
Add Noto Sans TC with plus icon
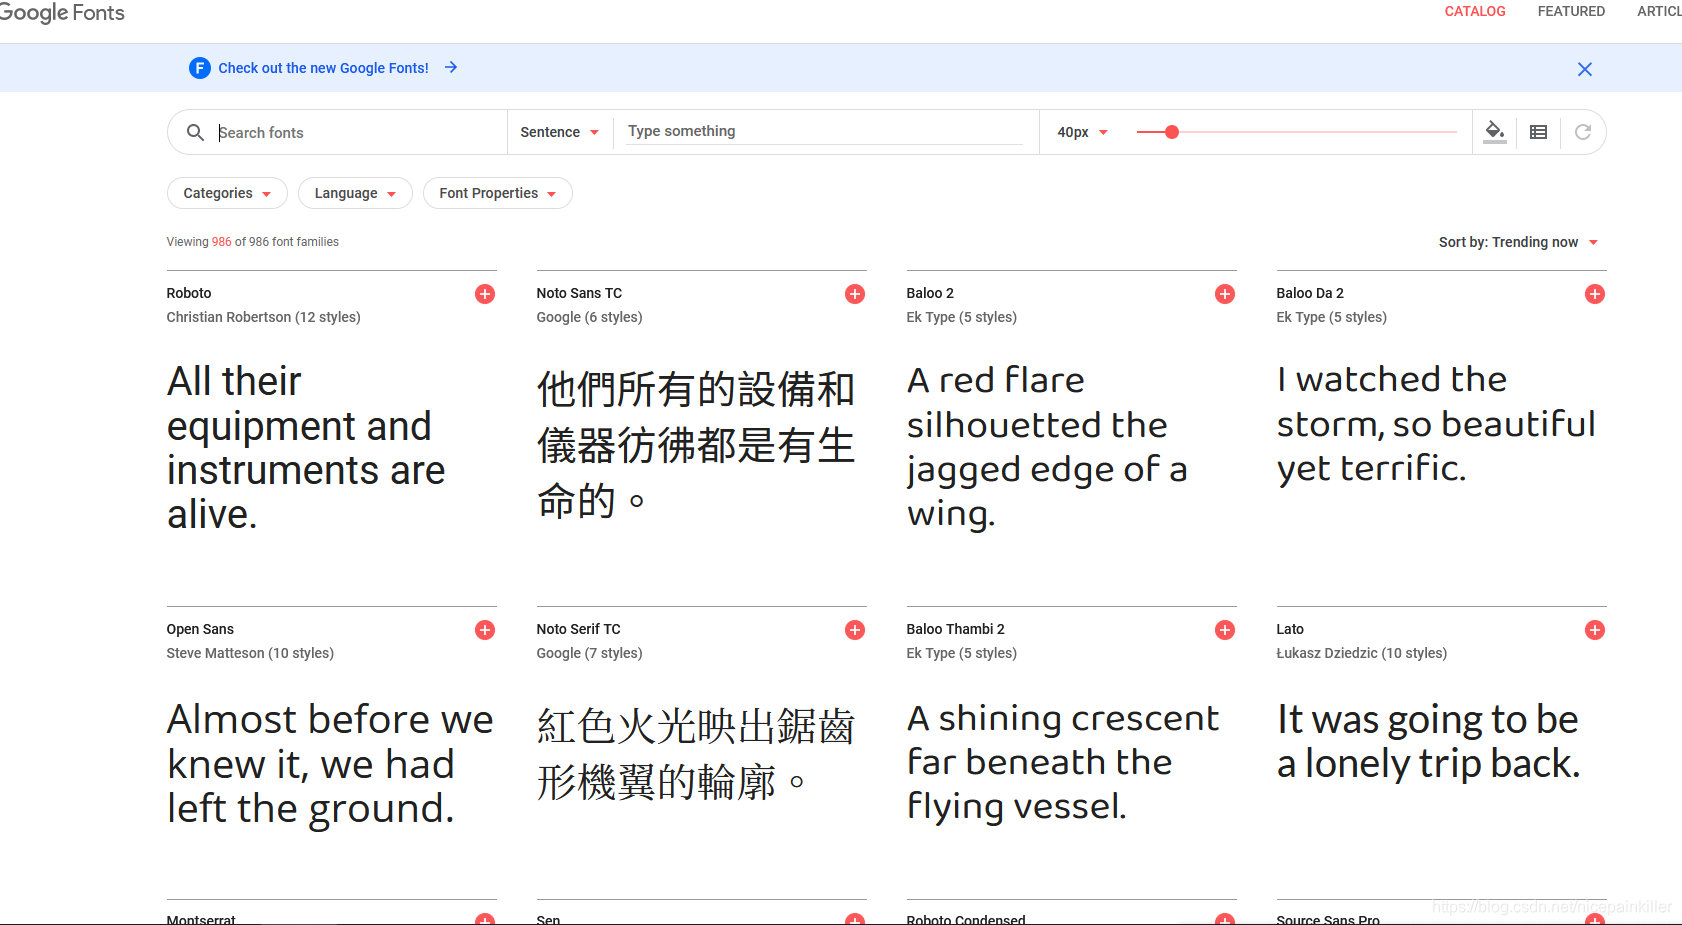pos(855,294)
